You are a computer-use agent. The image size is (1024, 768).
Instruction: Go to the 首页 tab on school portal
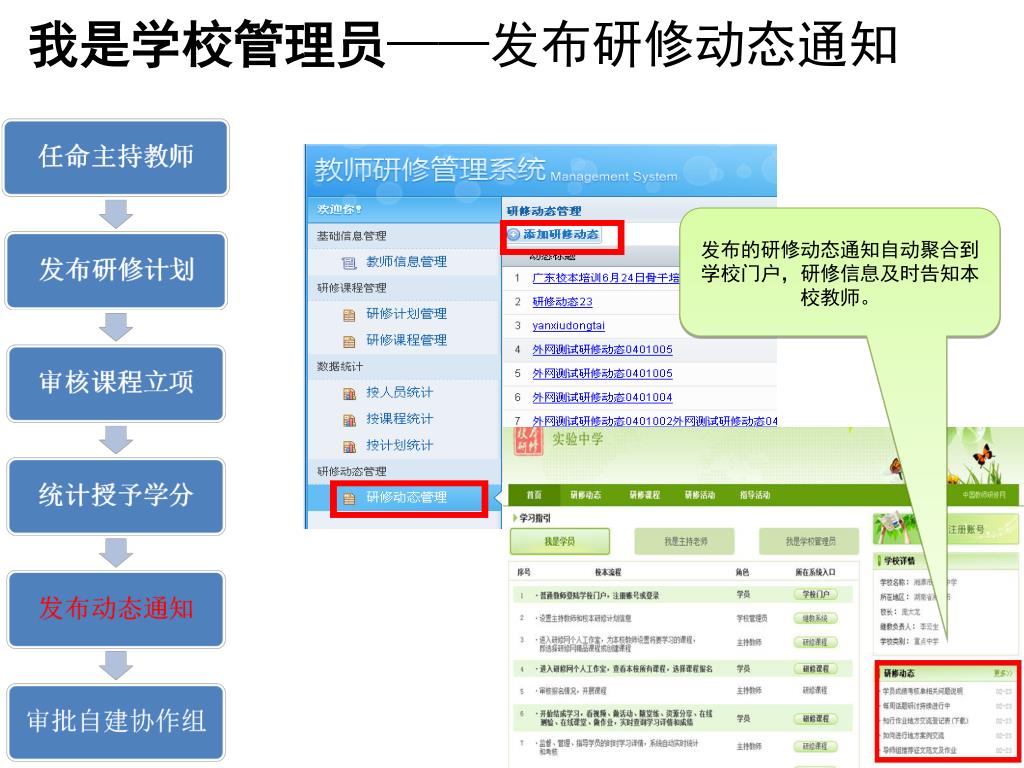pyautogui.click(x=534, y=495)
